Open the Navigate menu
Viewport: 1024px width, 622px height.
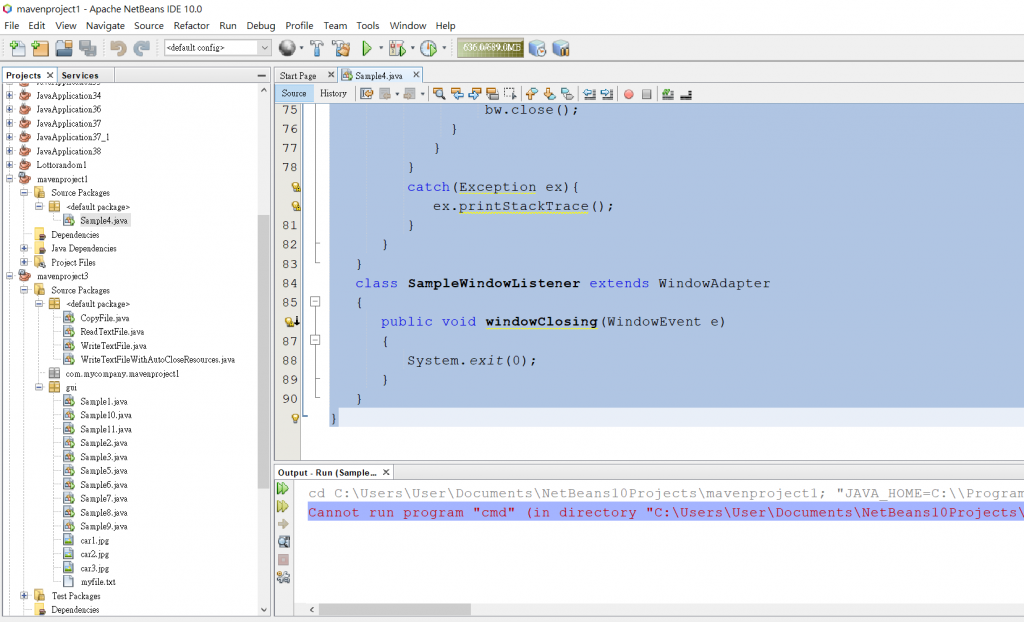click(105, 25)
